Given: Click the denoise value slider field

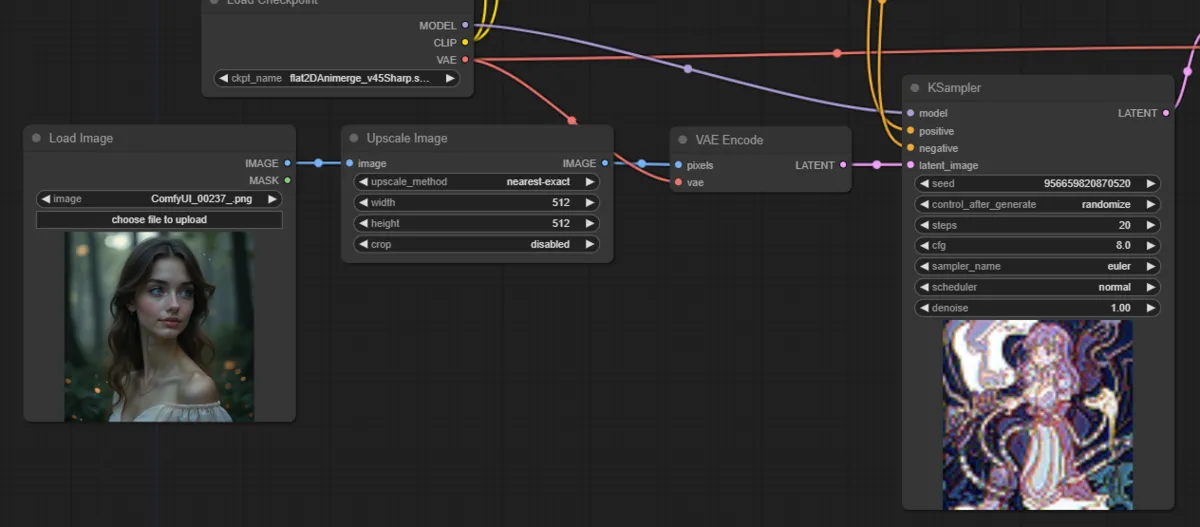Looking at the screenshot, I should pos(1038,308).
